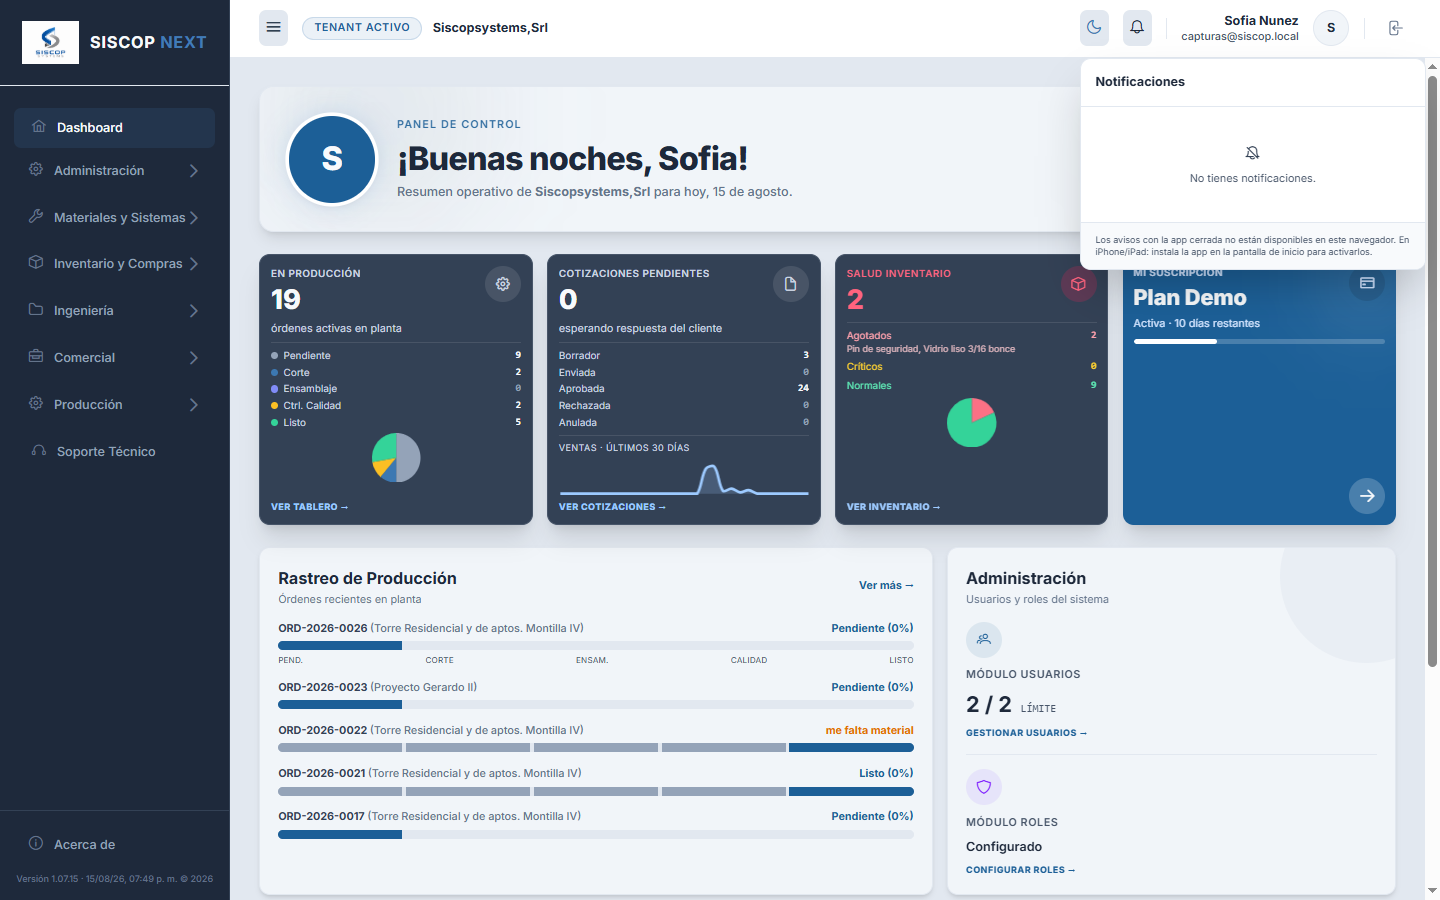Expand the Administración sidebar menu
This screenshot has width=1440, height=900.
tap(114, 171)
